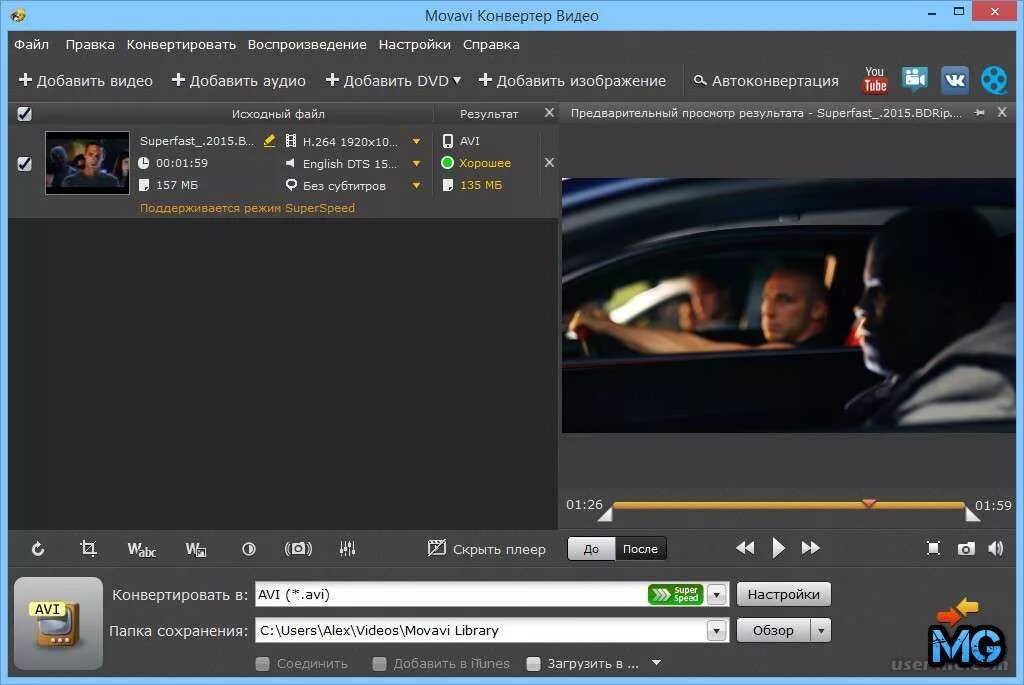Play the preview video
The image size is (1024, 685).
pos(778,548)
